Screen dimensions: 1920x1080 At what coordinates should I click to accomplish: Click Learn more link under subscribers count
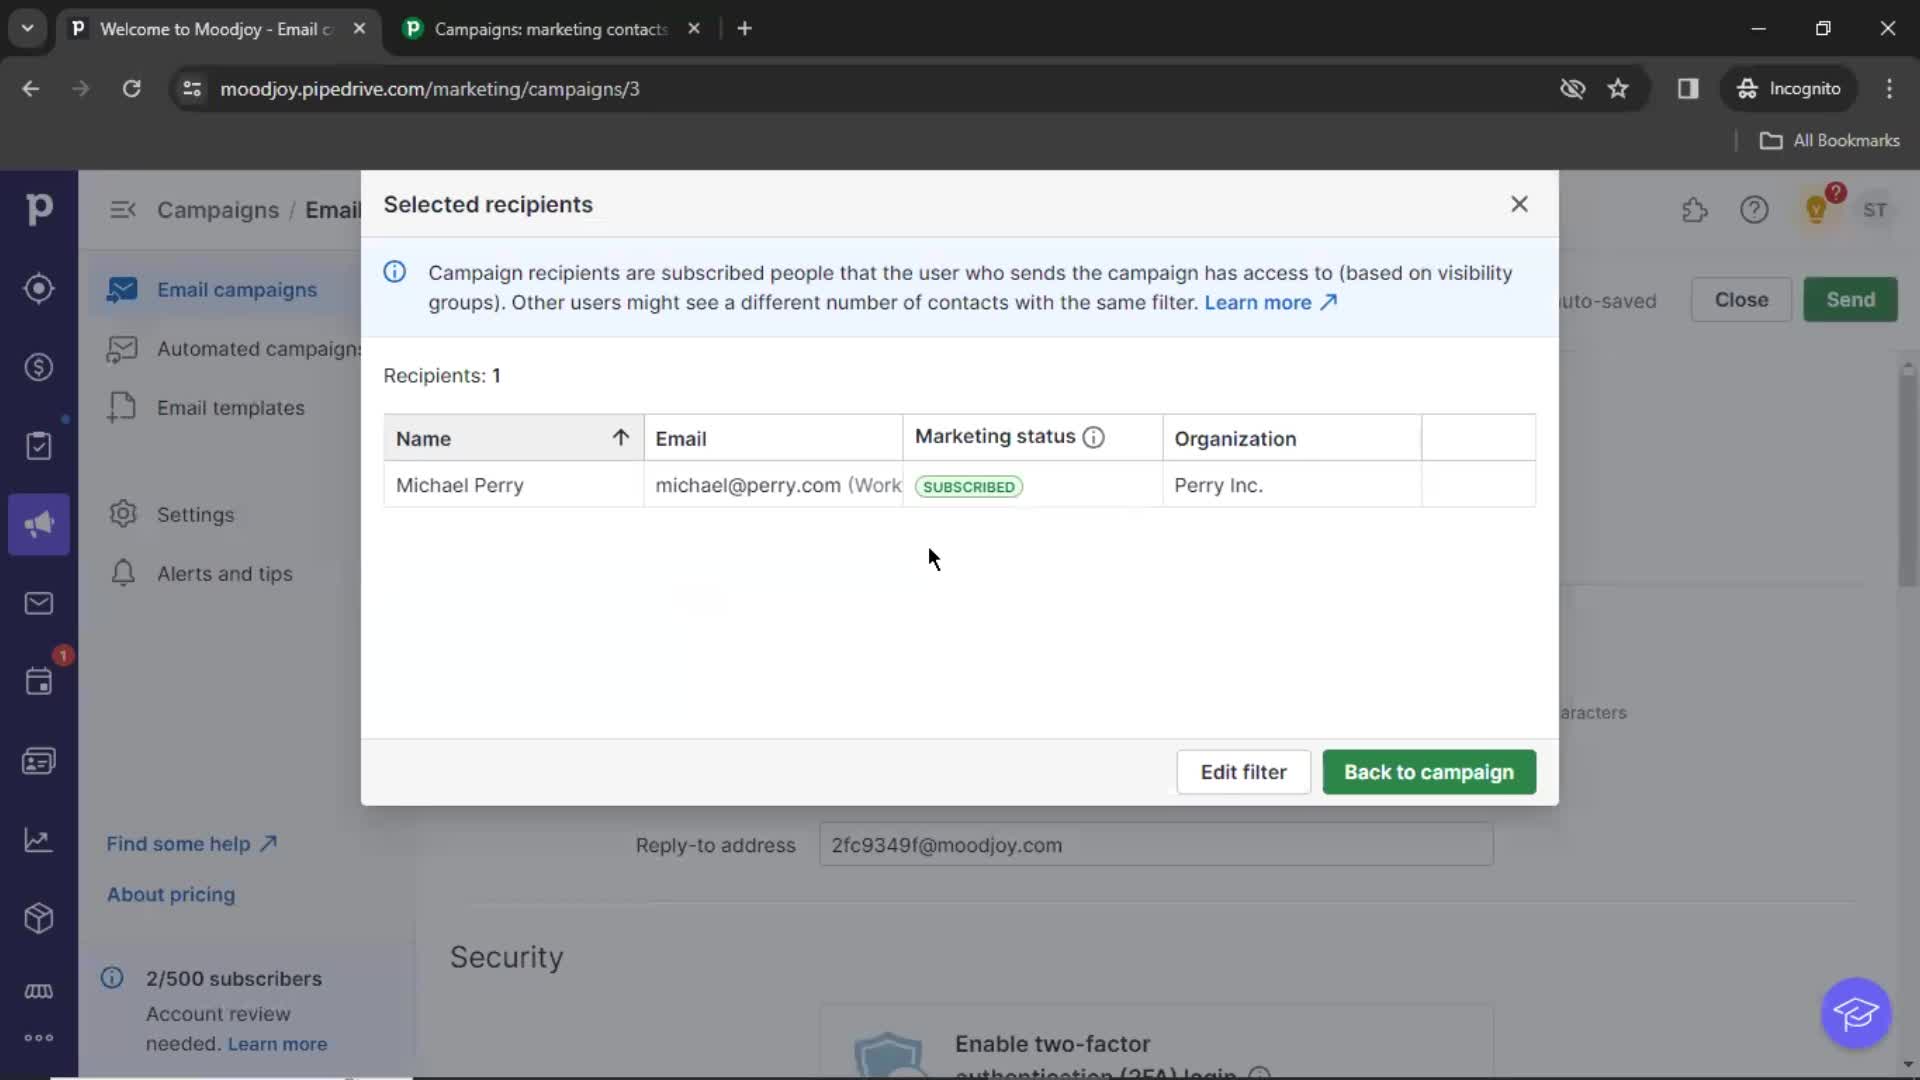277,1044
